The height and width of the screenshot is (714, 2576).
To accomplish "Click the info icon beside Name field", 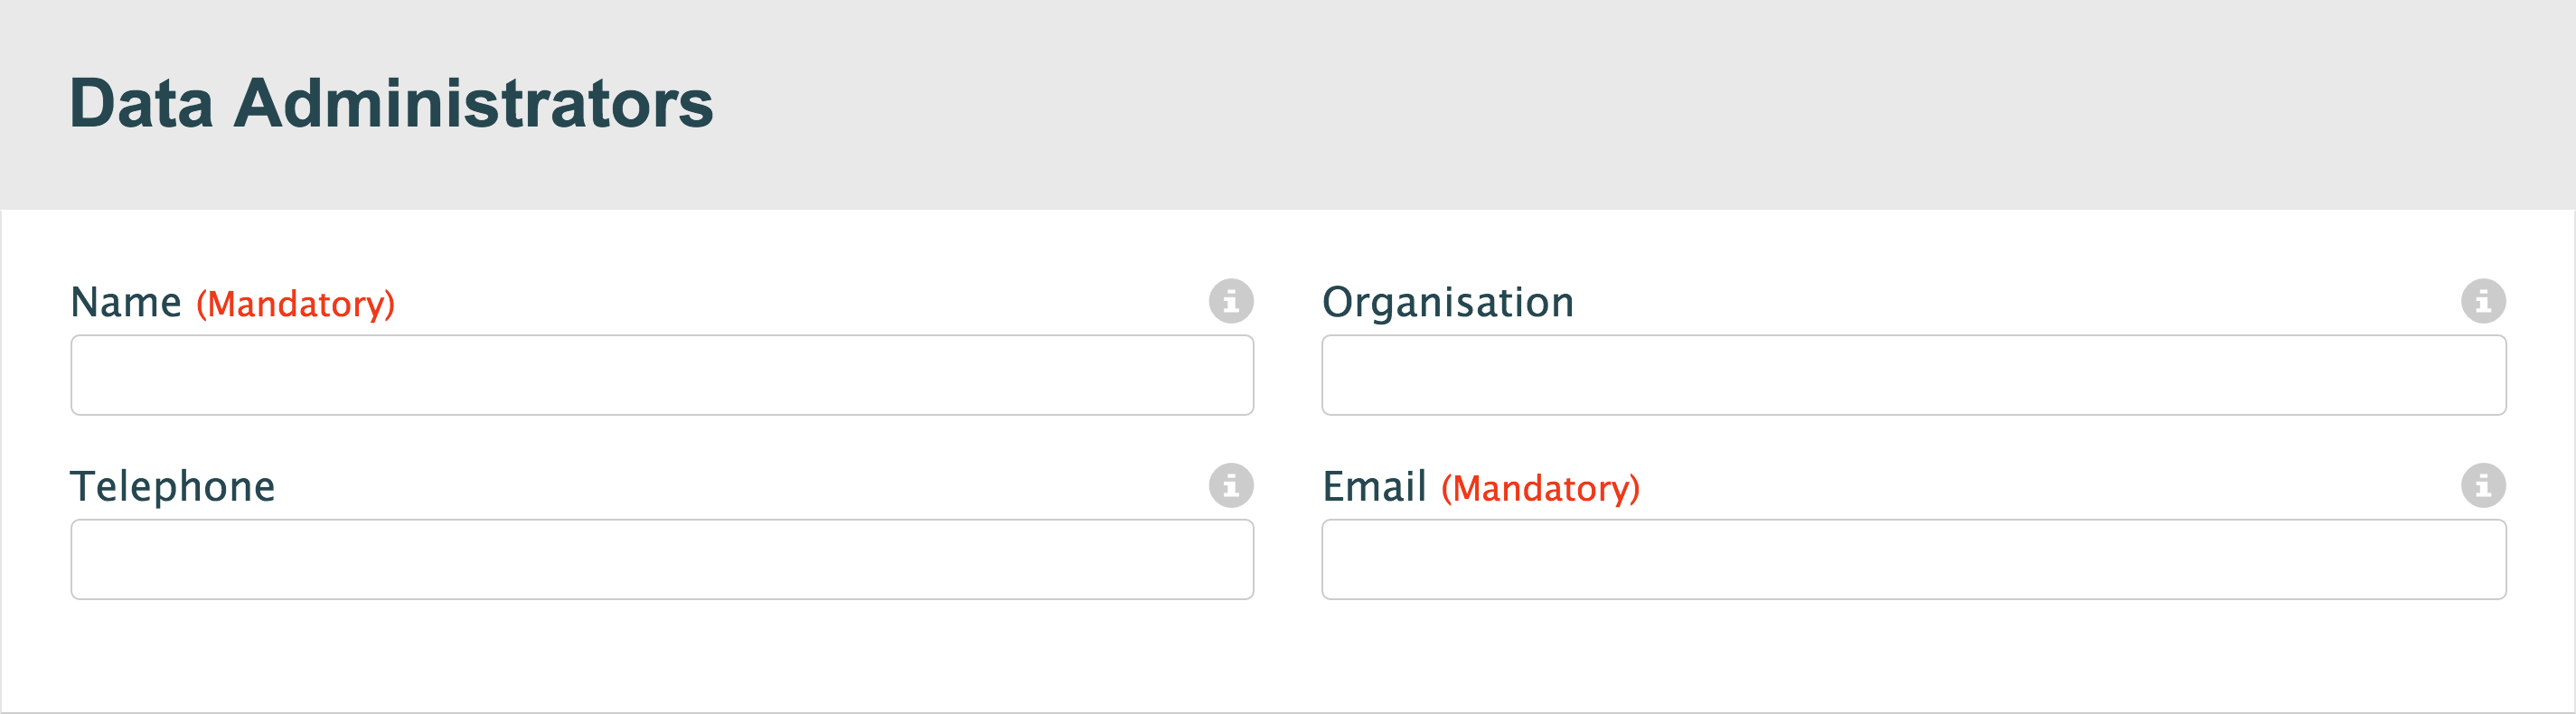I will [1230, 301].
